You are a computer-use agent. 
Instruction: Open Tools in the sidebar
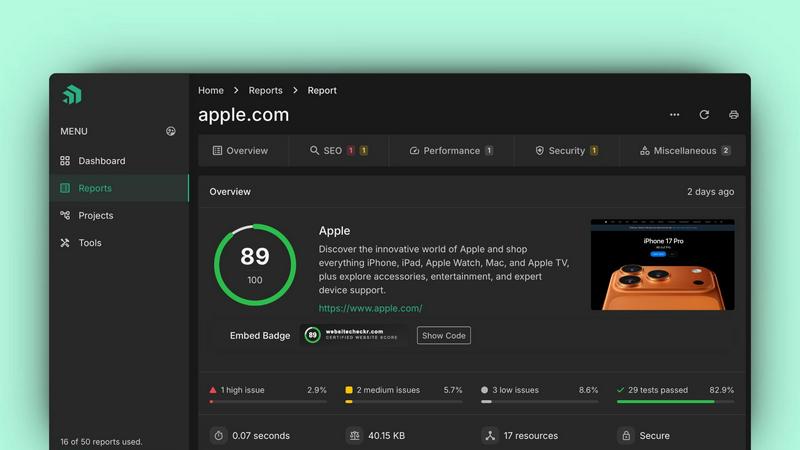pyautogui.click(x=119, y=243)
